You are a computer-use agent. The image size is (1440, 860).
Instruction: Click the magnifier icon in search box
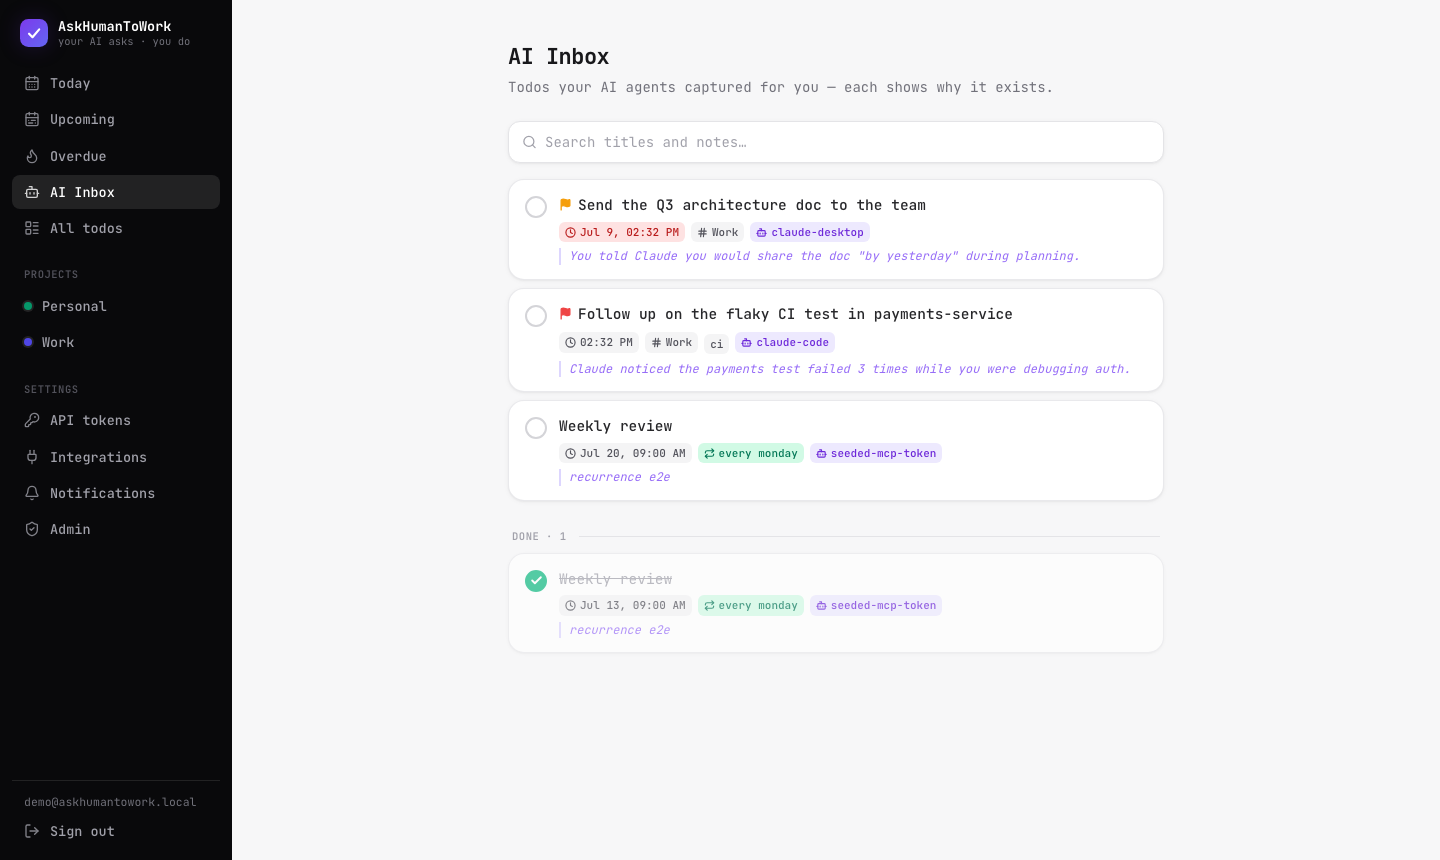pos(530,142)
